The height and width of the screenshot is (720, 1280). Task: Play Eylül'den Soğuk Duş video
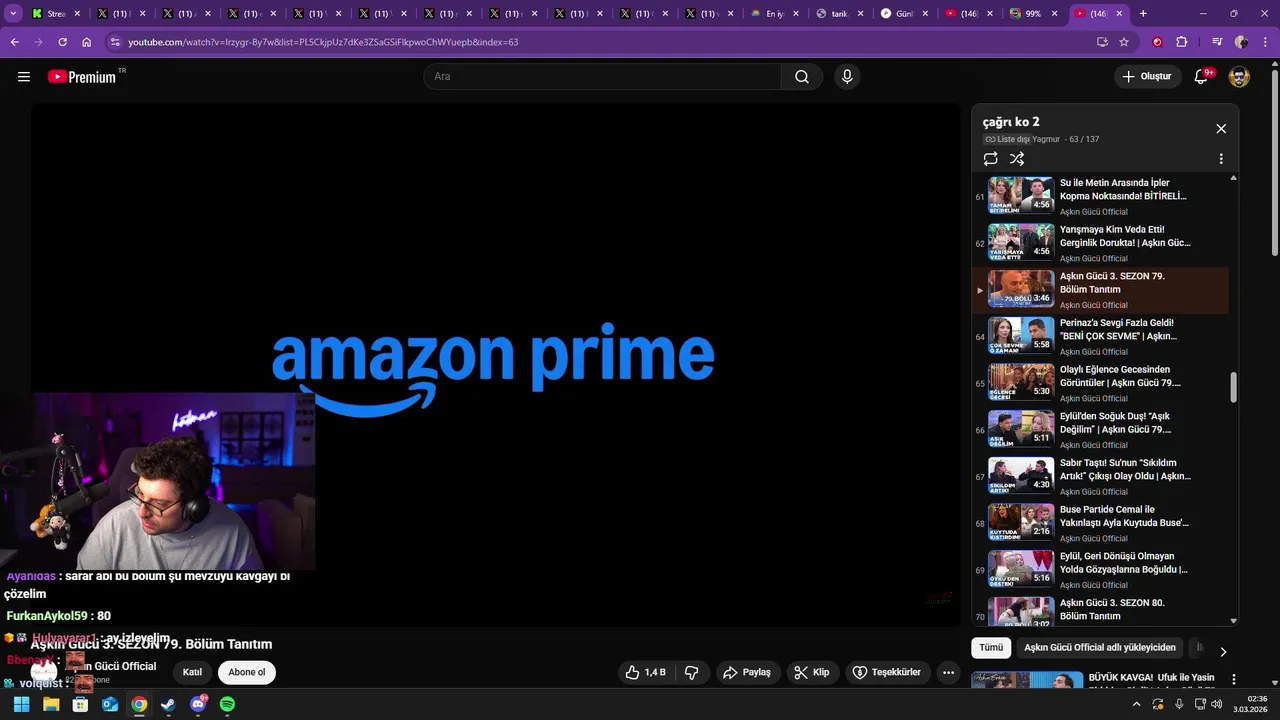click(1100, 430)
